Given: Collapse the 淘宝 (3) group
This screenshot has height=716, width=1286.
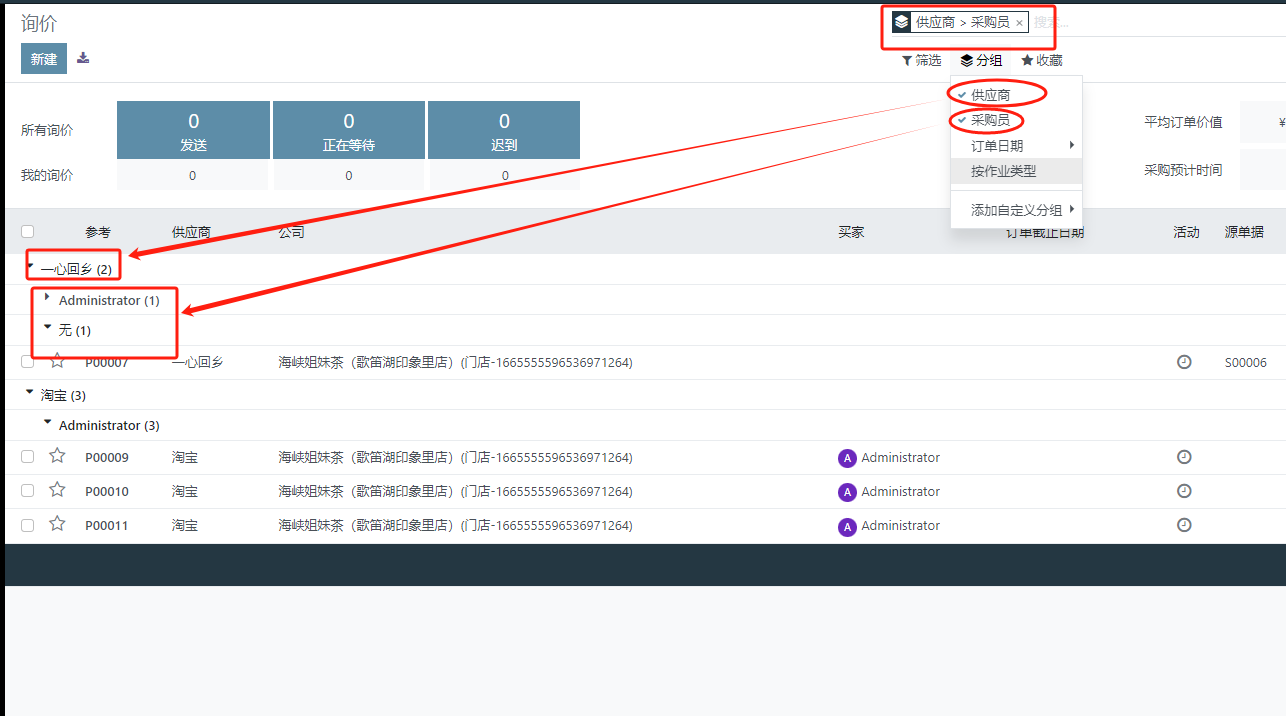Looking at the screenshot, I should (62, 395).
